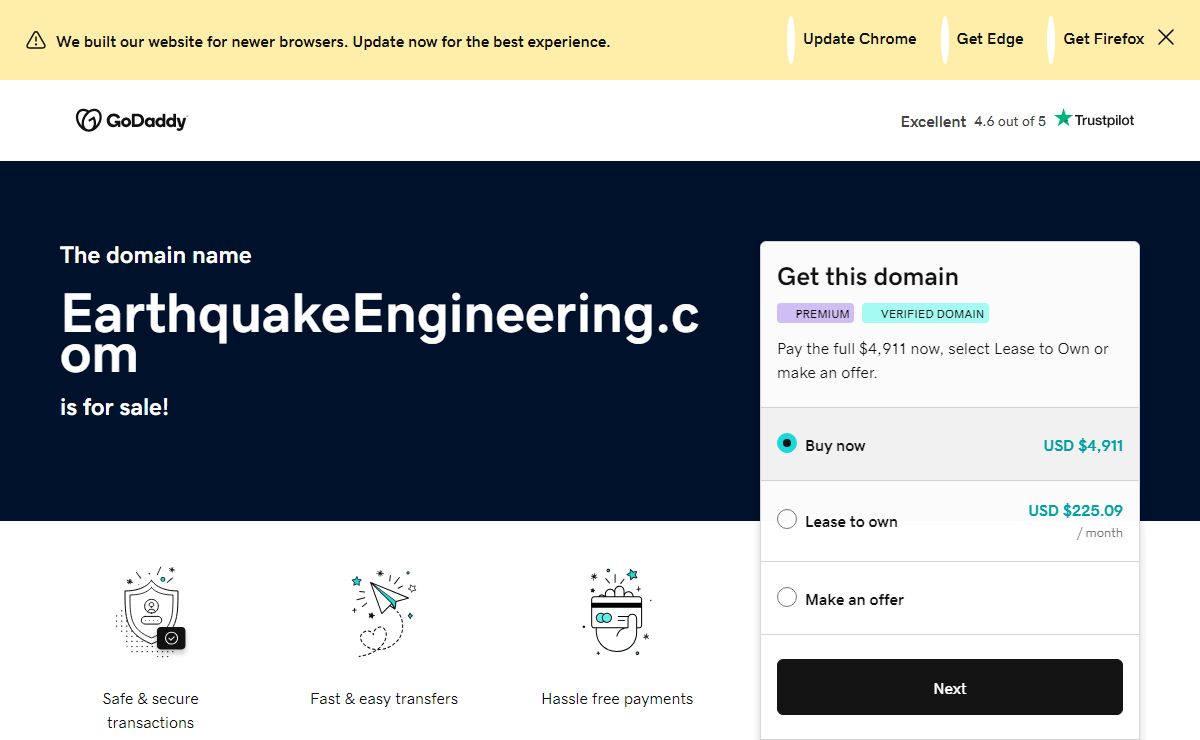Click the Next button
Screen dimensions: 1200x740
coord(950,687)
